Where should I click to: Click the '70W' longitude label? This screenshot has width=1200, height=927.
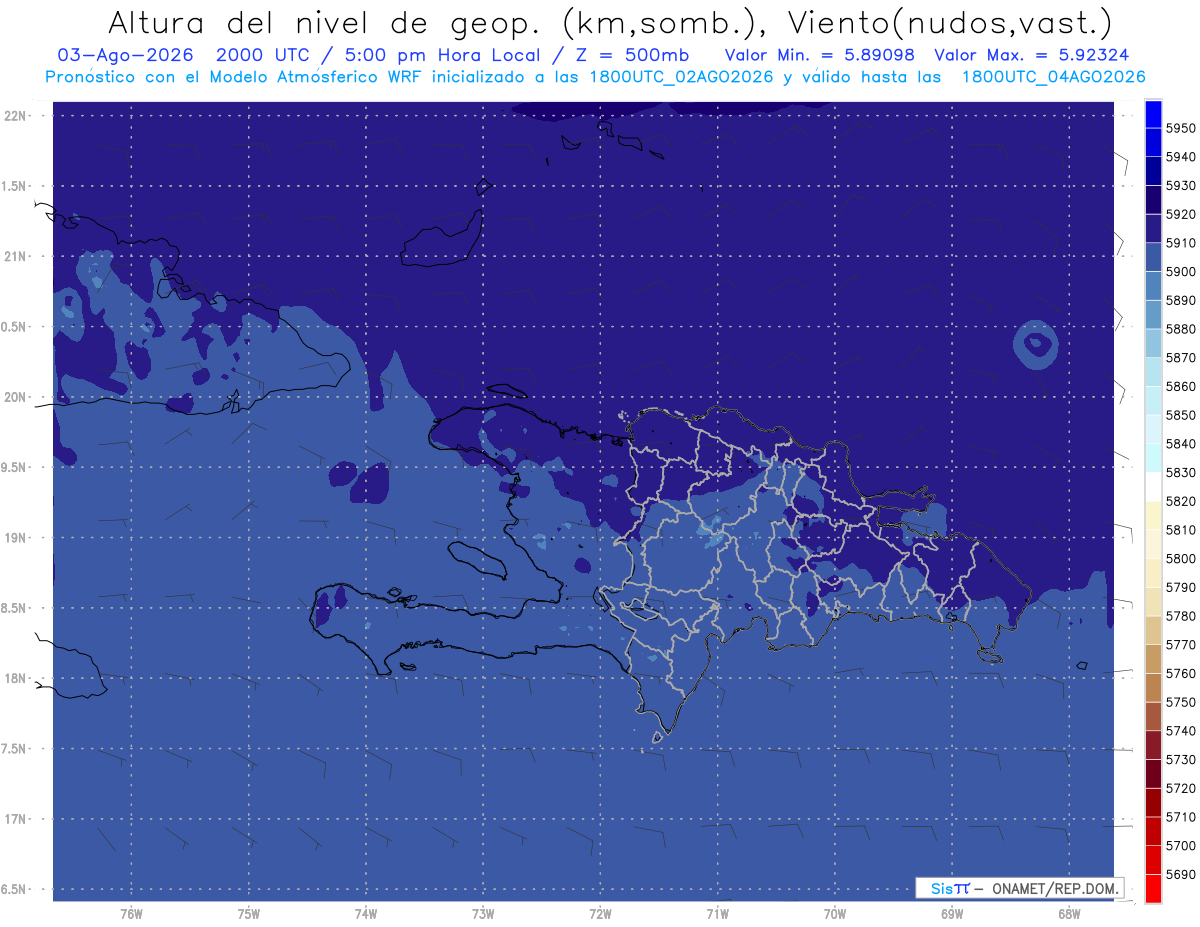click(835, 913)
